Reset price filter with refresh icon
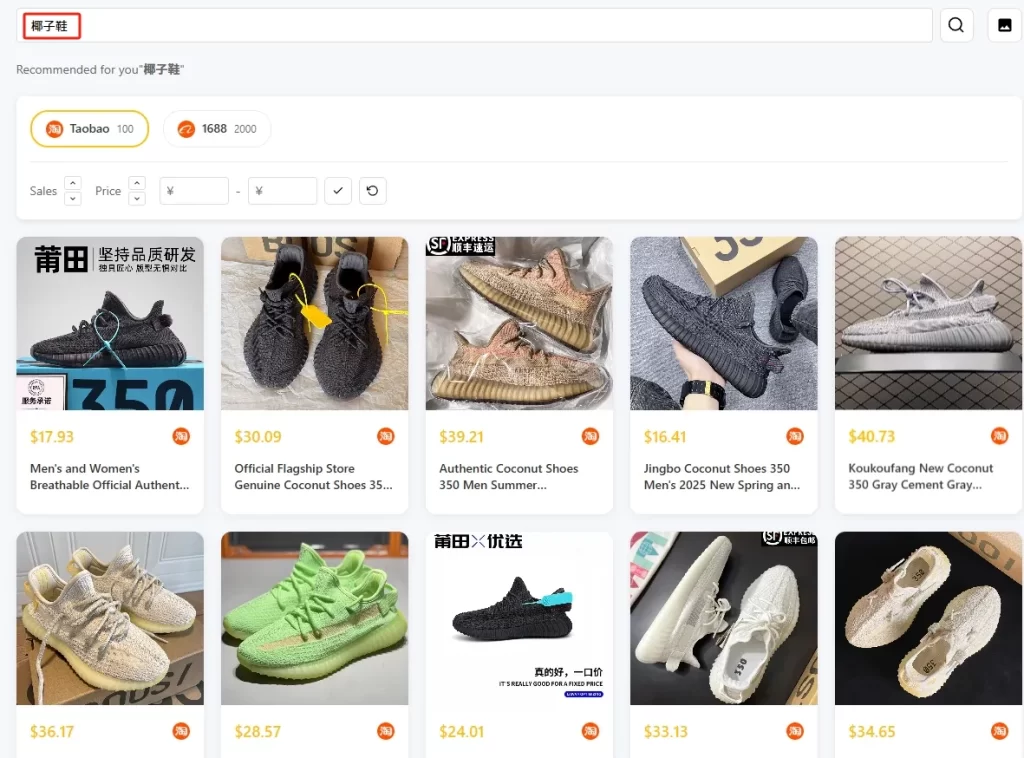1024x758 pixels. point(372,191)
